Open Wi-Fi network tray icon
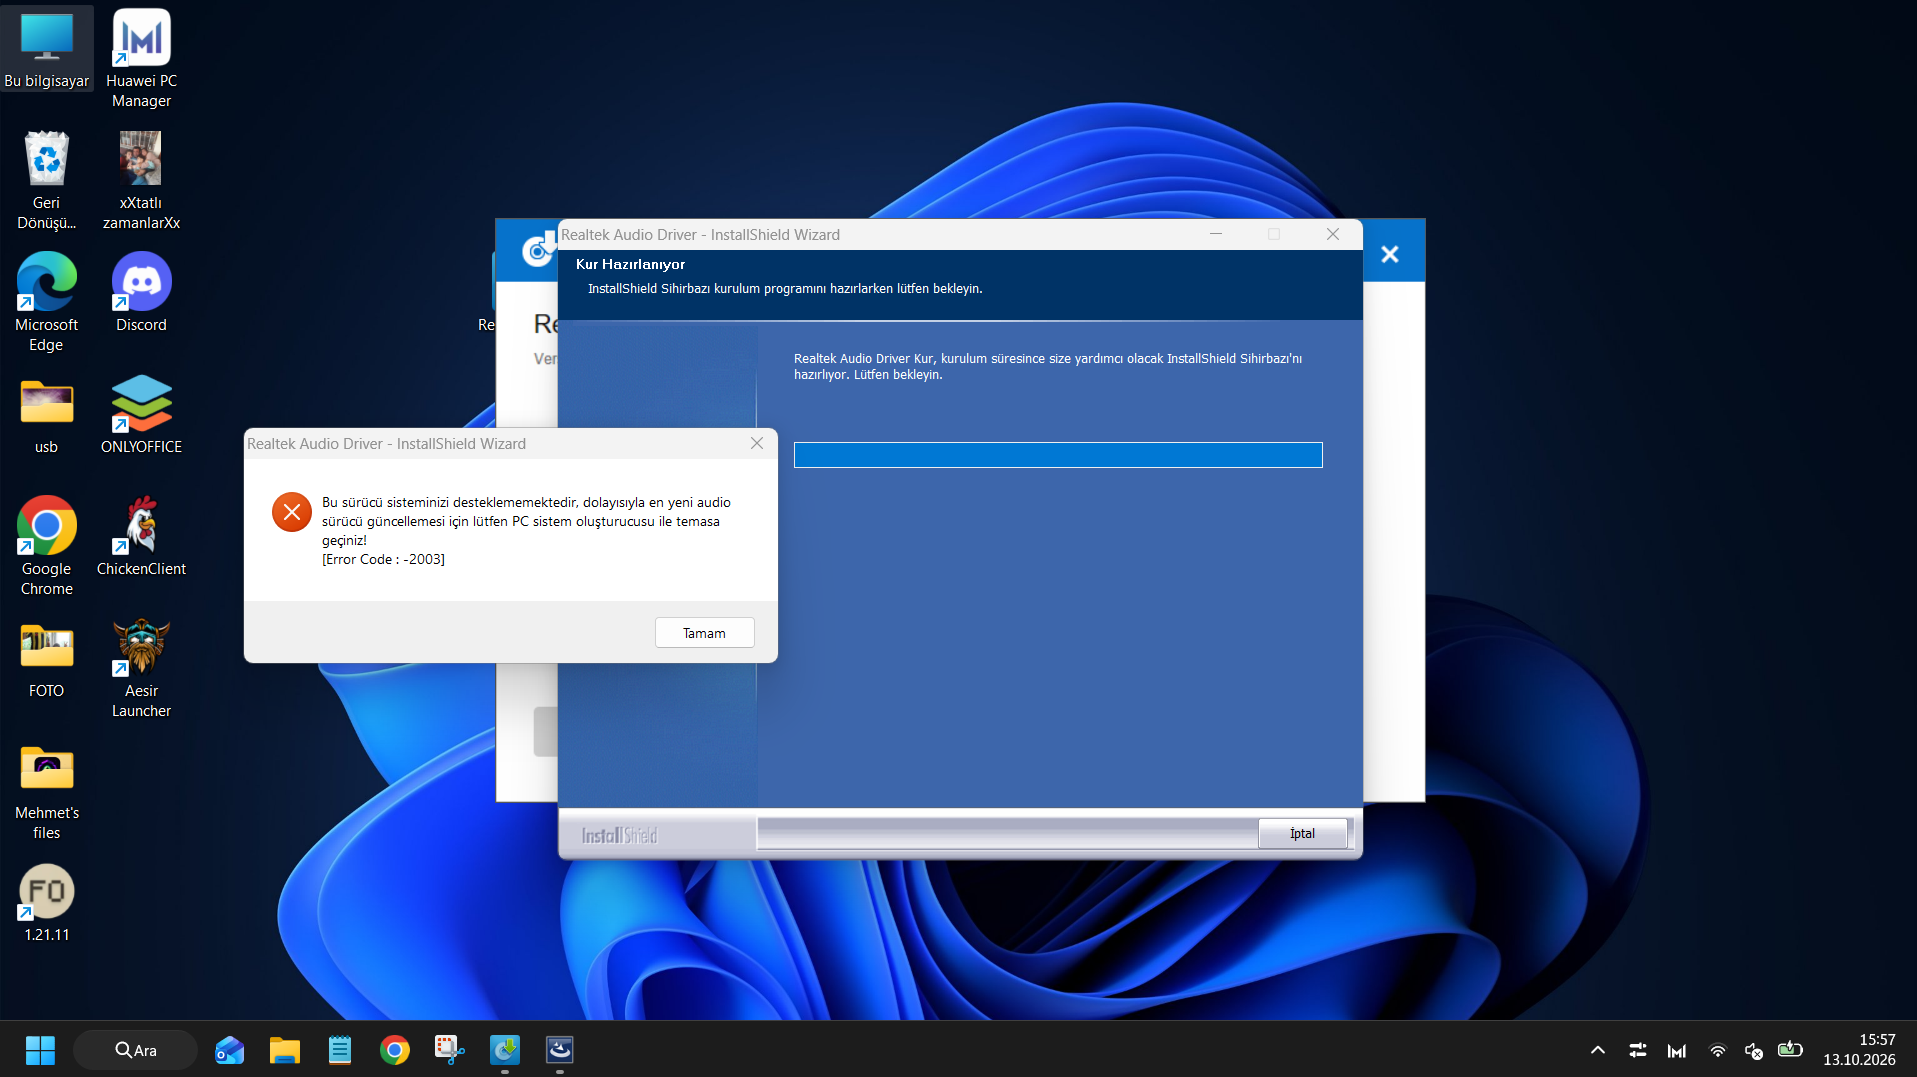Screen dimensions: 1917x1077 1717,1050
